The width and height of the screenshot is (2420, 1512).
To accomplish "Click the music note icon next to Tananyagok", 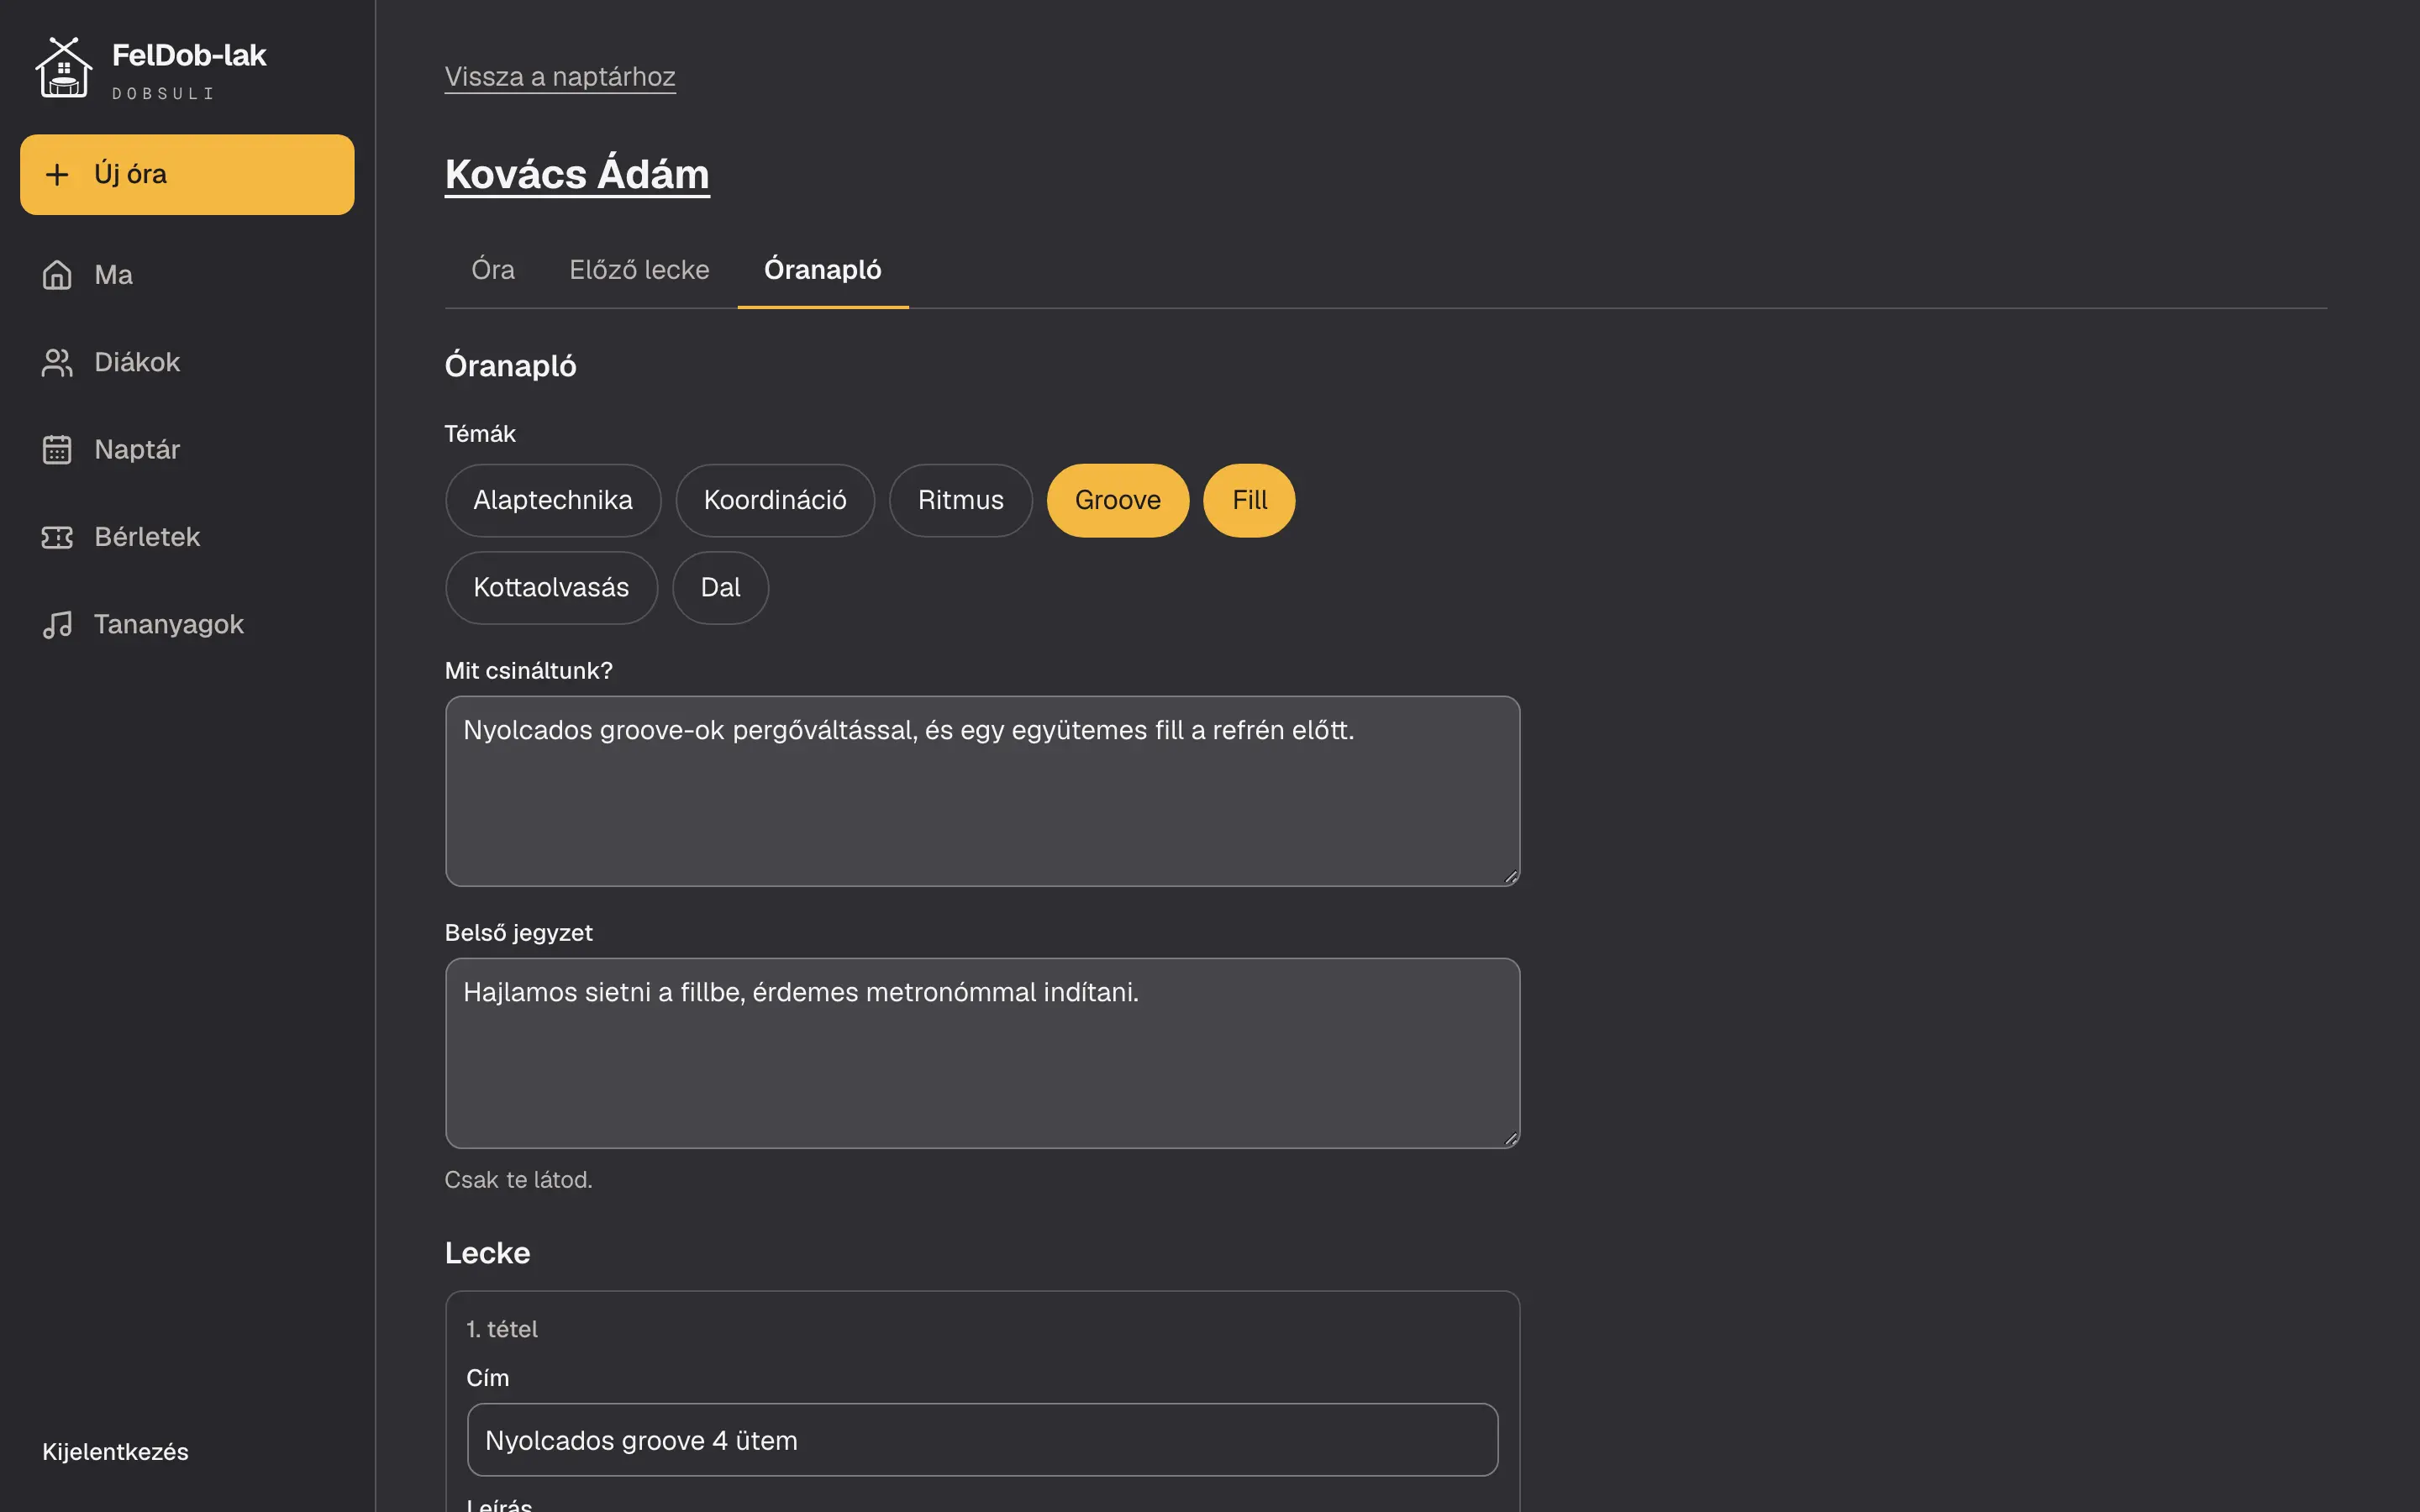I will (x=57, y=624).
